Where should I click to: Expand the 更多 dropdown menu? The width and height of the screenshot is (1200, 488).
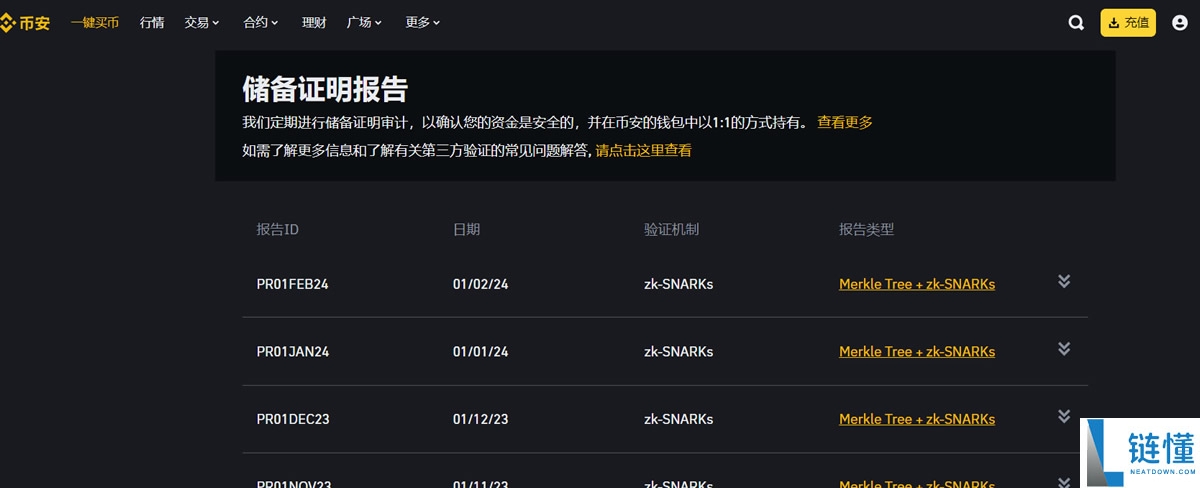point(423,23)
